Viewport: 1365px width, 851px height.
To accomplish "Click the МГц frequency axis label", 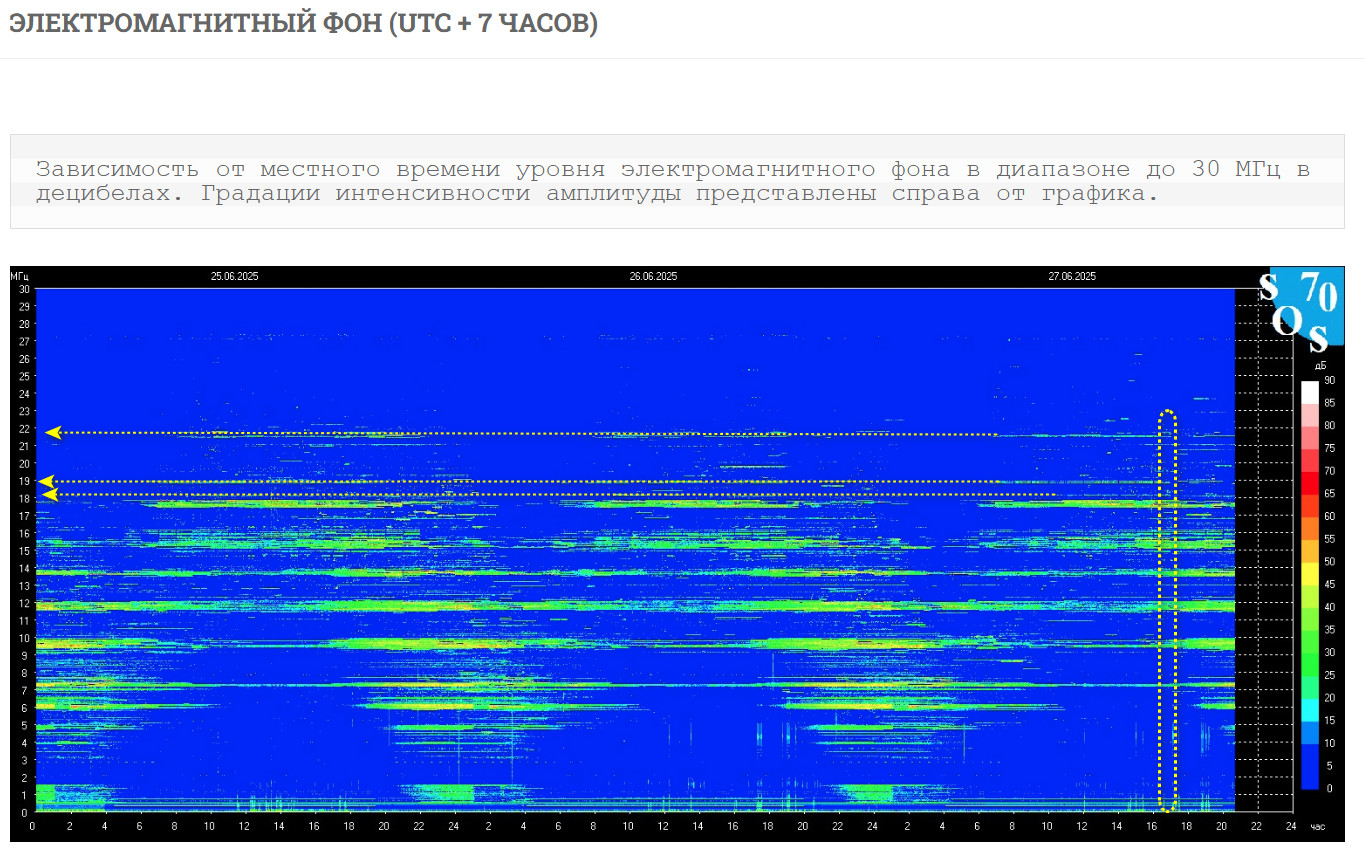I will [20, 276].
